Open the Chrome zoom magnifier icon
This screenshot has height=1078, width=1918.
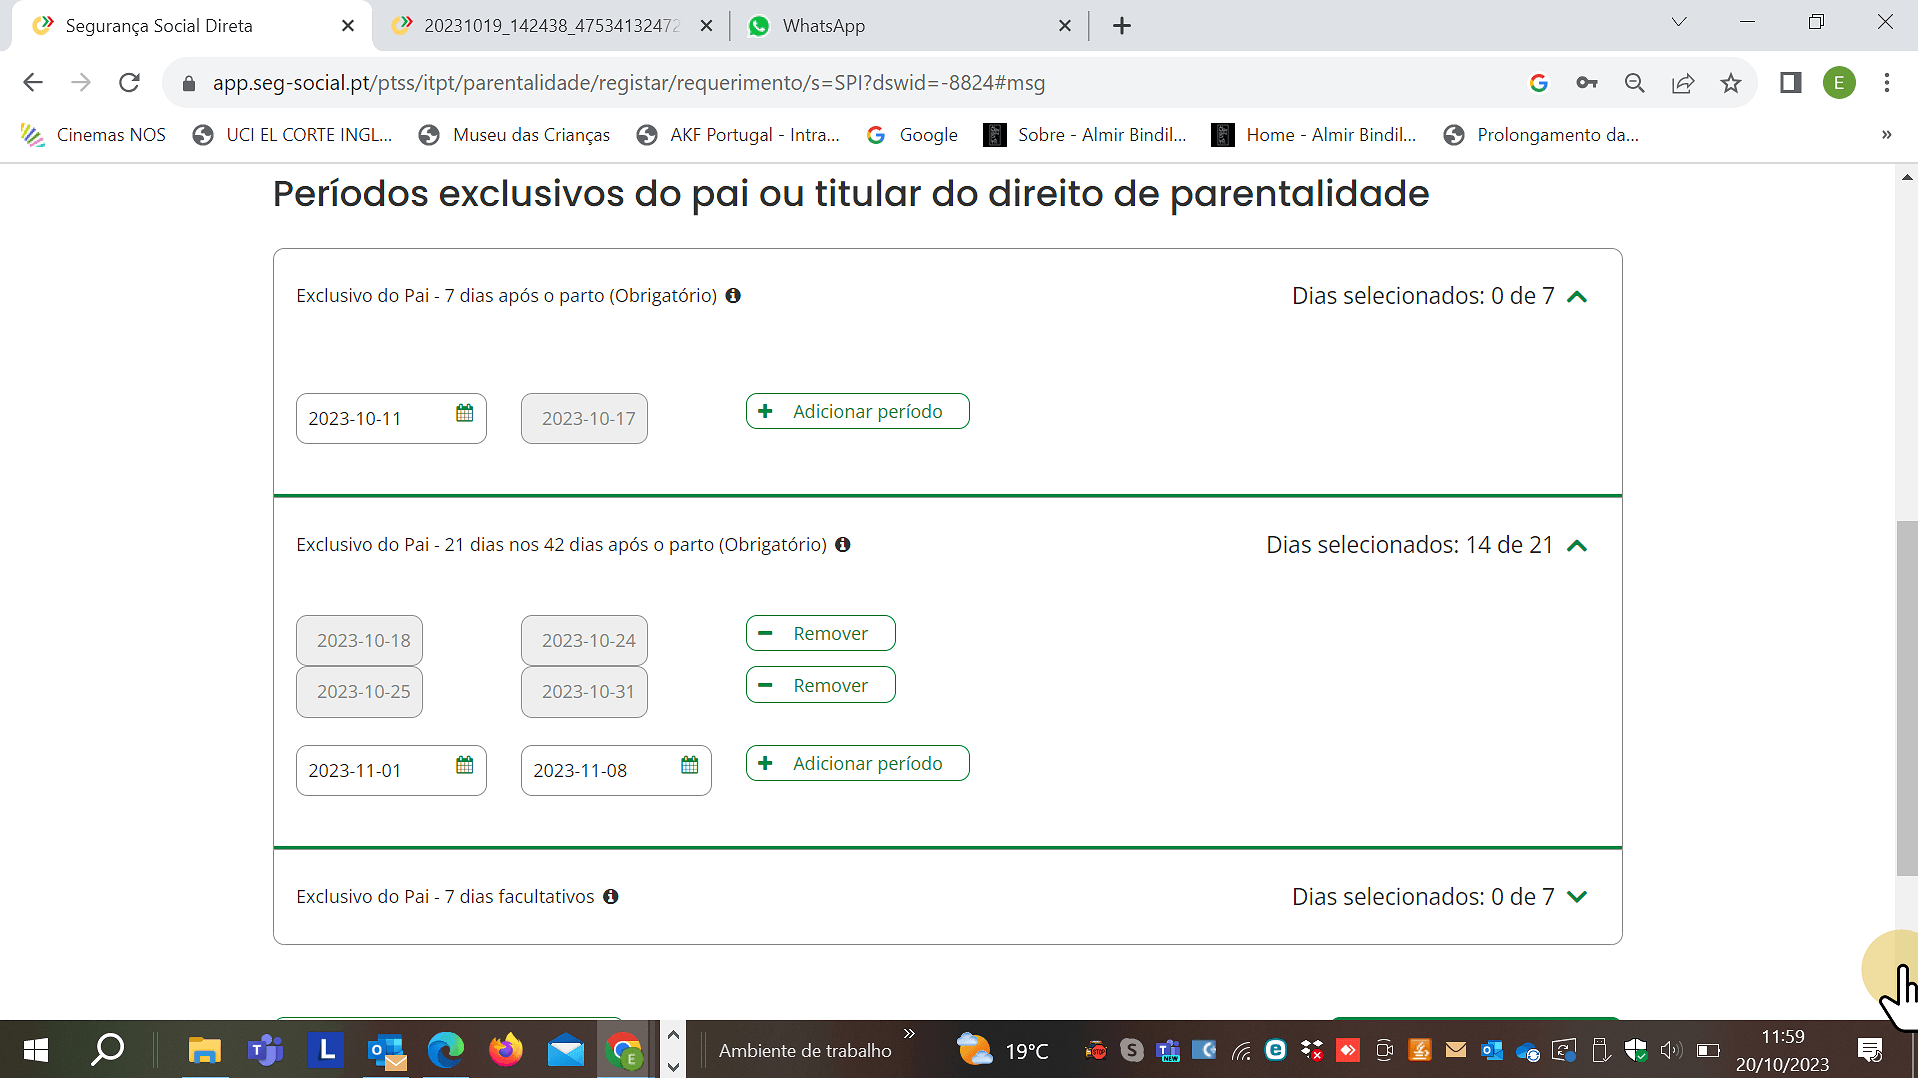pyautogui.click(x=1635, y=83)
